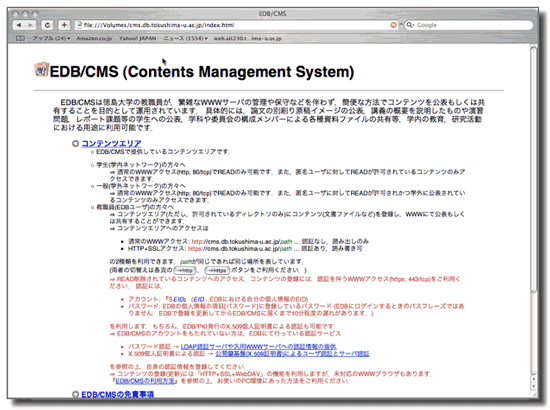Viewport: 550px width, 410px height.
Task: Open the 公開鍵基盤(X.509証明書) link
Action: 292,354
